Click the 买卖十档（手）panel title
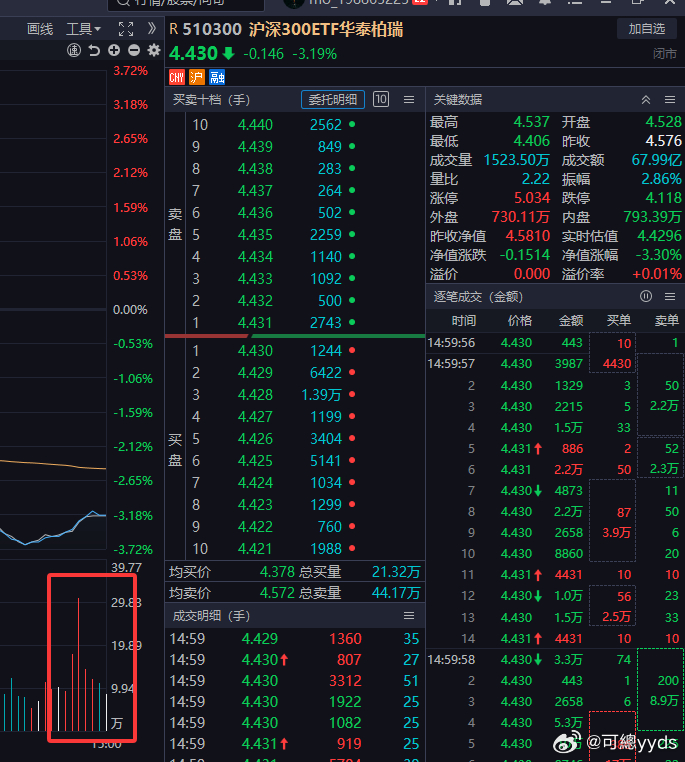This screenshot has width=685, height=762. pyautogui.click(x=211, y=100)
